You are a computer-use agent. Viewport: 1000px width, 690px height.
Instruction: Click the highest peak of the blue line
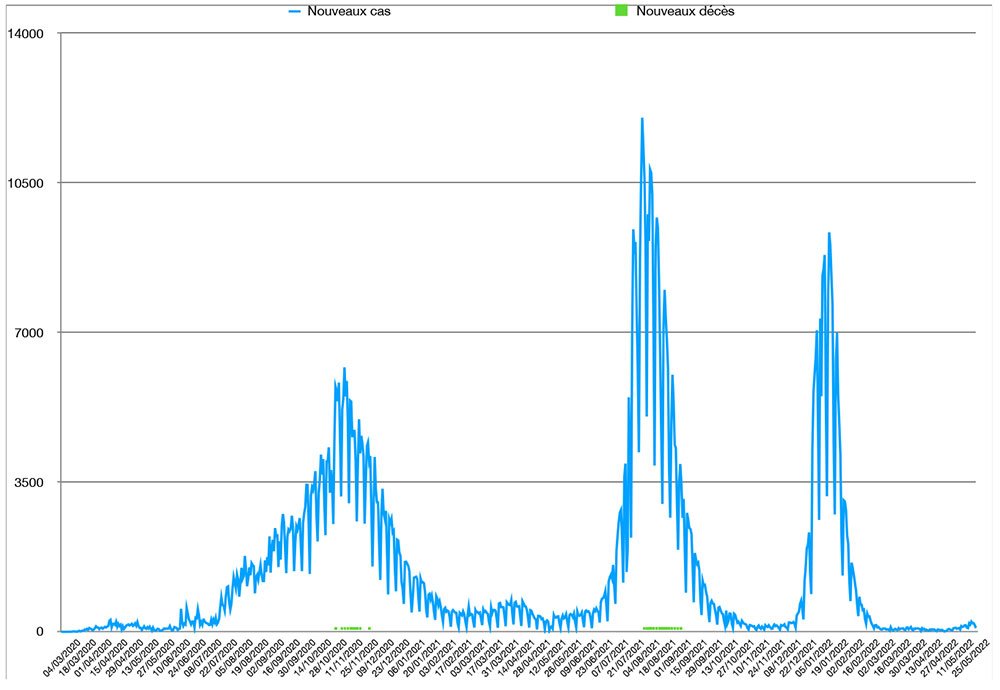pyautogui.click(x=642, y=119)
